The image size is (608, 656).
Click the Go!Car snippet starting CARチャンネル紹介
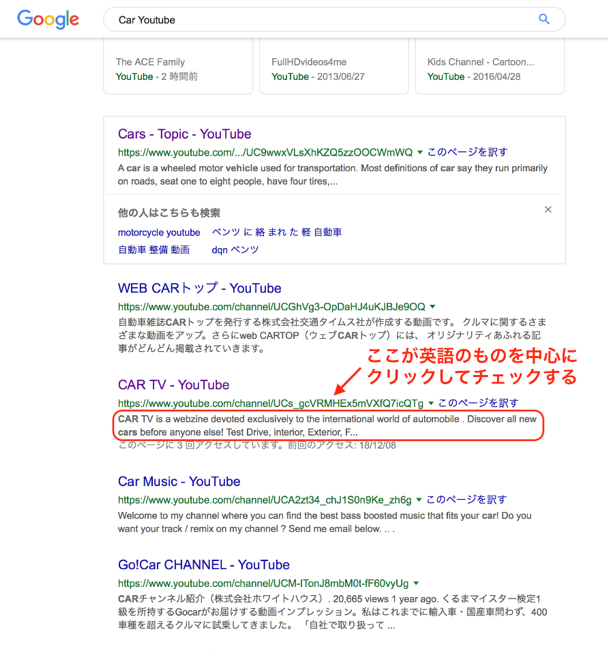[x=332, y=612]
